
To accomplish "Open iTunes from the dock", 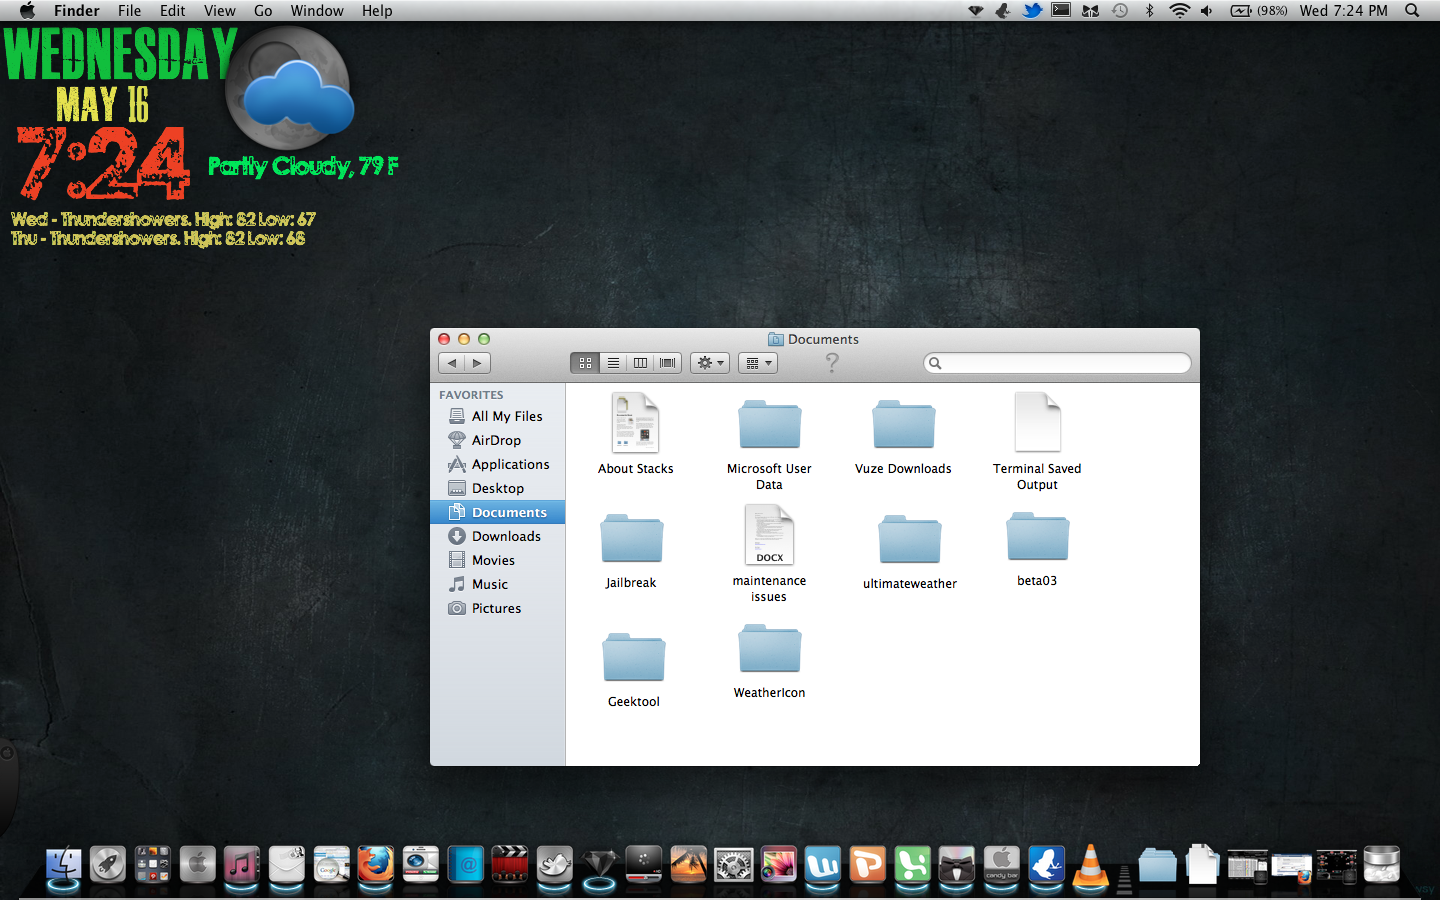I will [241, 864].
